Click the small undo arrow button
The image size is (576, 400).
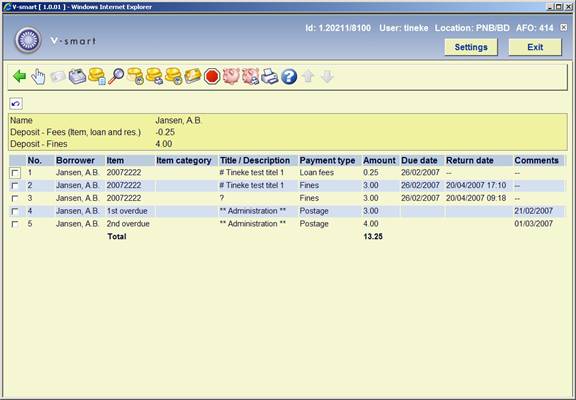pos(16,104)
